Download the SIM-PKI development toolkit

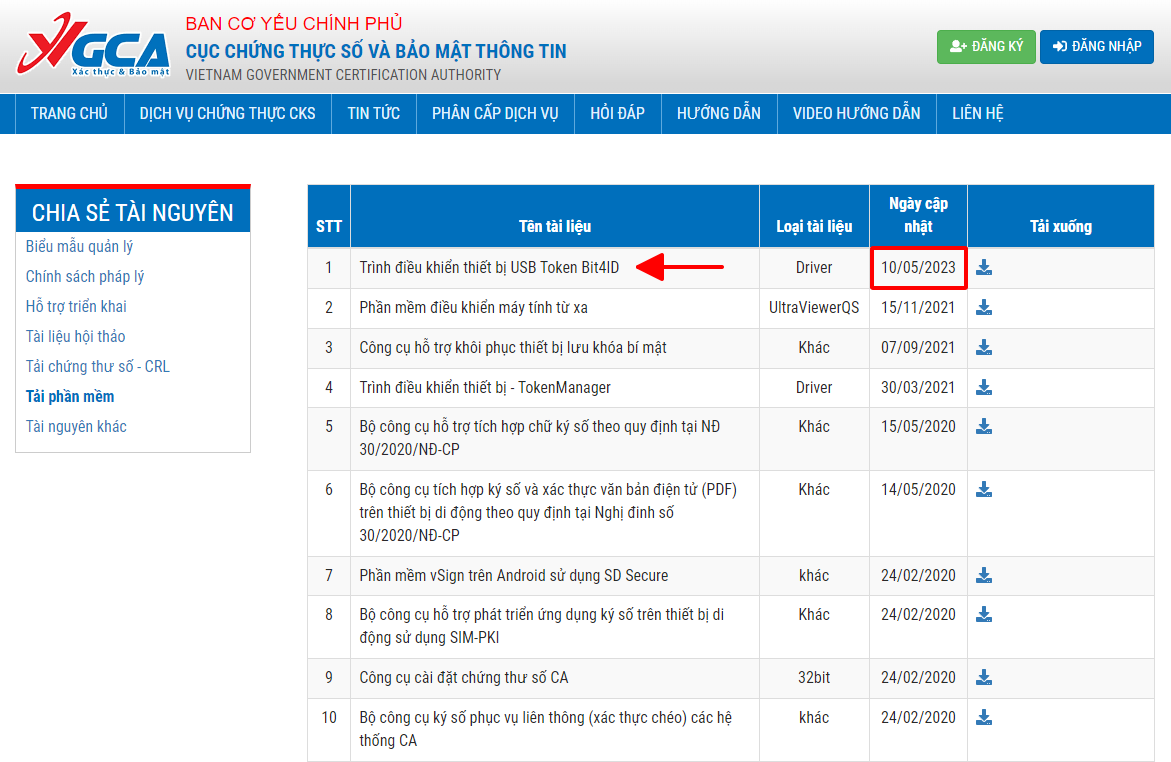(984, 614)
